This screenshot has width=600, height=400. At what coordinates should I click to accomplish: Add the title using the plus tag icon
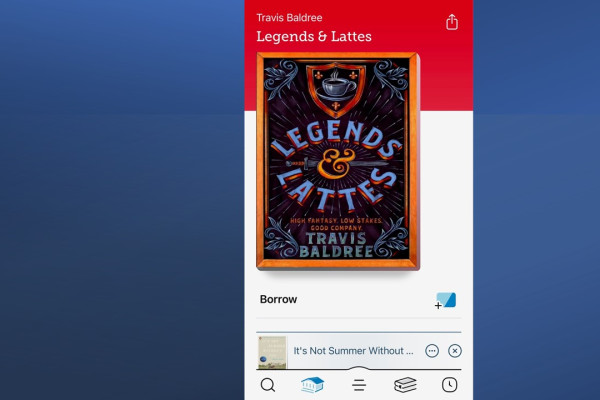[446, 301]
